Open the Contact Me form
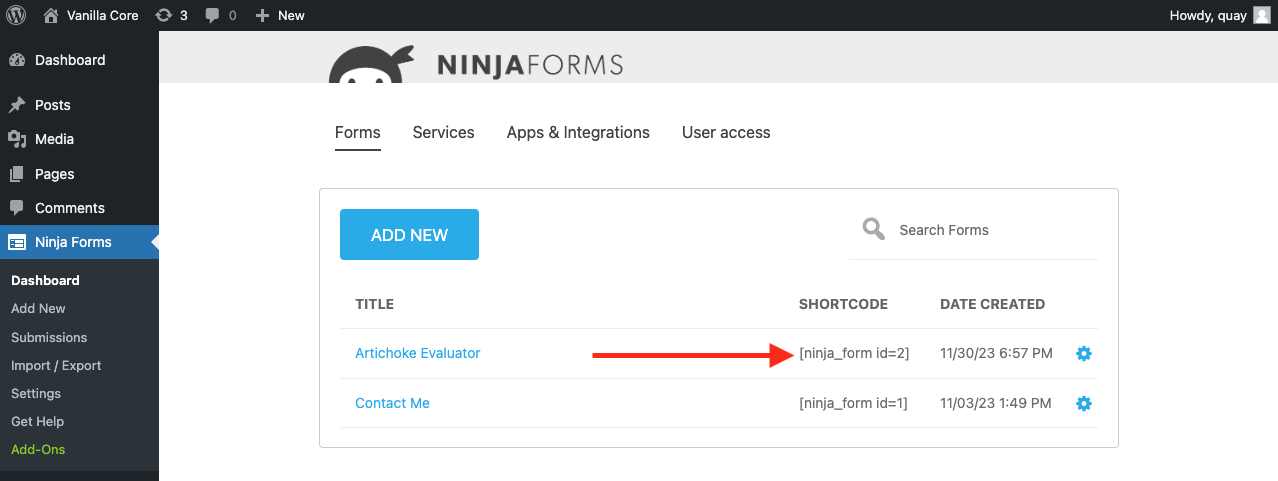 click(x=392, y=403)
